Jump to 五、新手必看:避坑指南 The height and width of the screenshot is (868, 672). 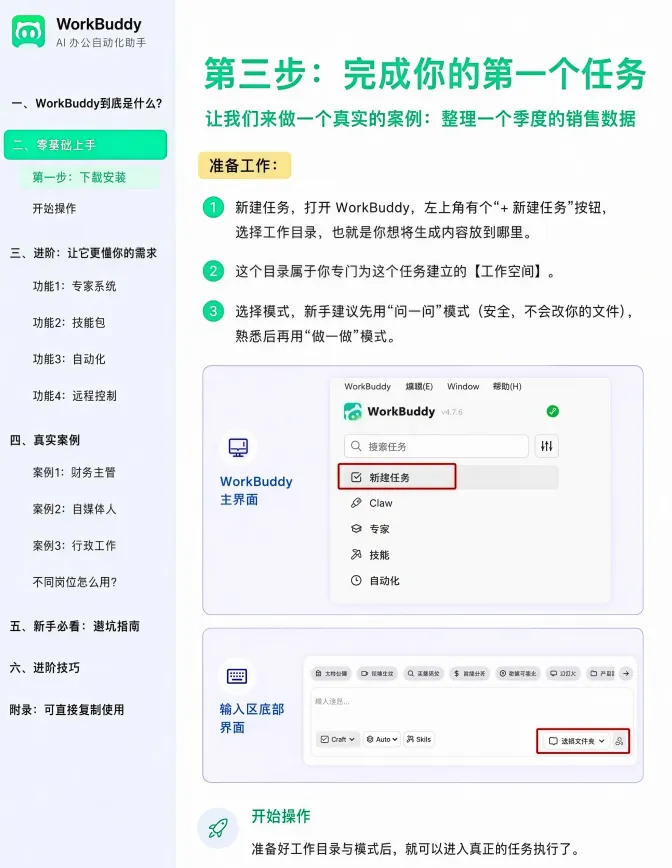[75, 626]
